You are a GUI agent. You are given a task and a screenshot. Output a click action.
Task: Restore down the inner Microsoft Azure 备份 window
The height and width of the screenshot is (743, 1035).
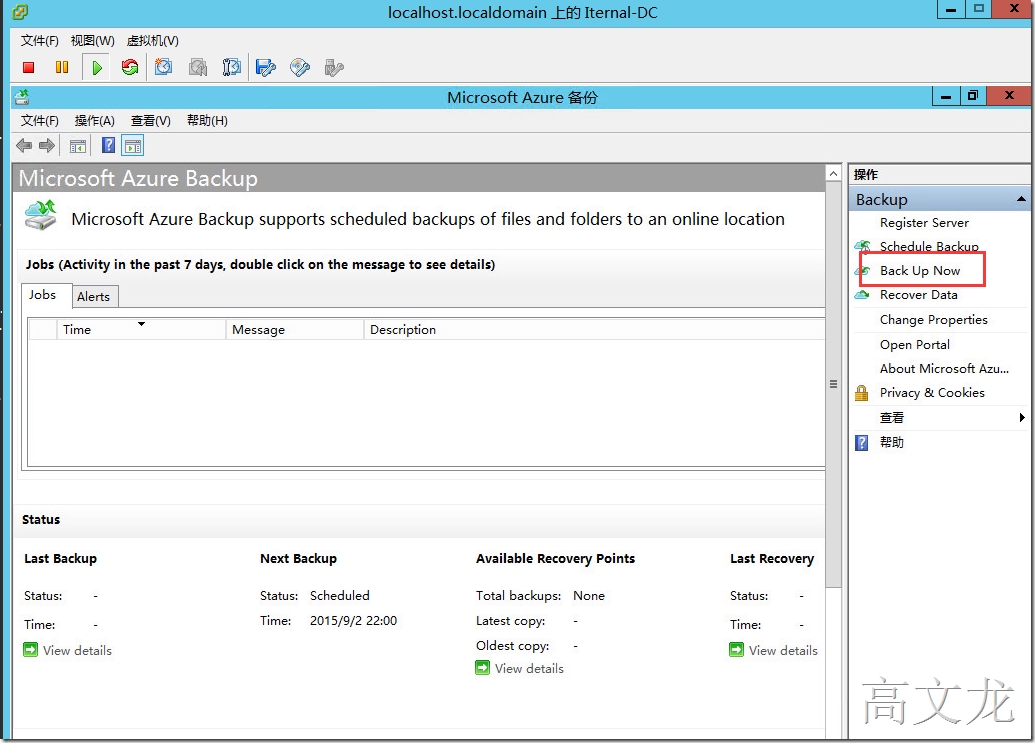pos(973,96)
